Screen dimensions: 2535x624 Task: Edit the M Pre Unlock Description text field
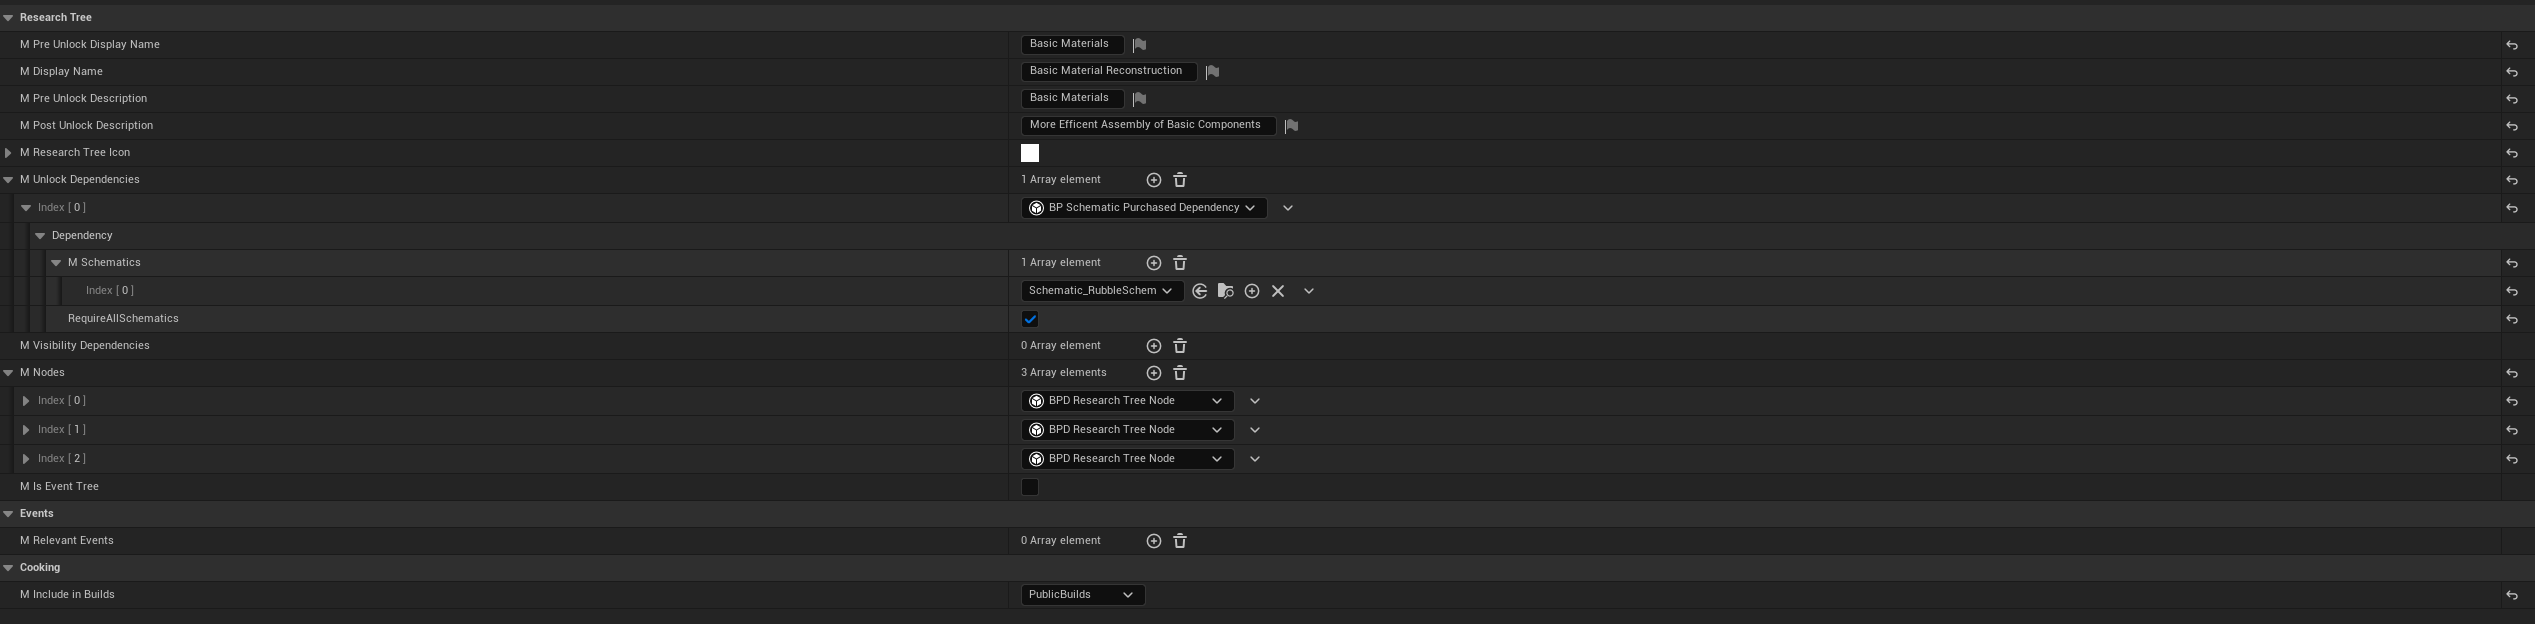(1072, 98)
